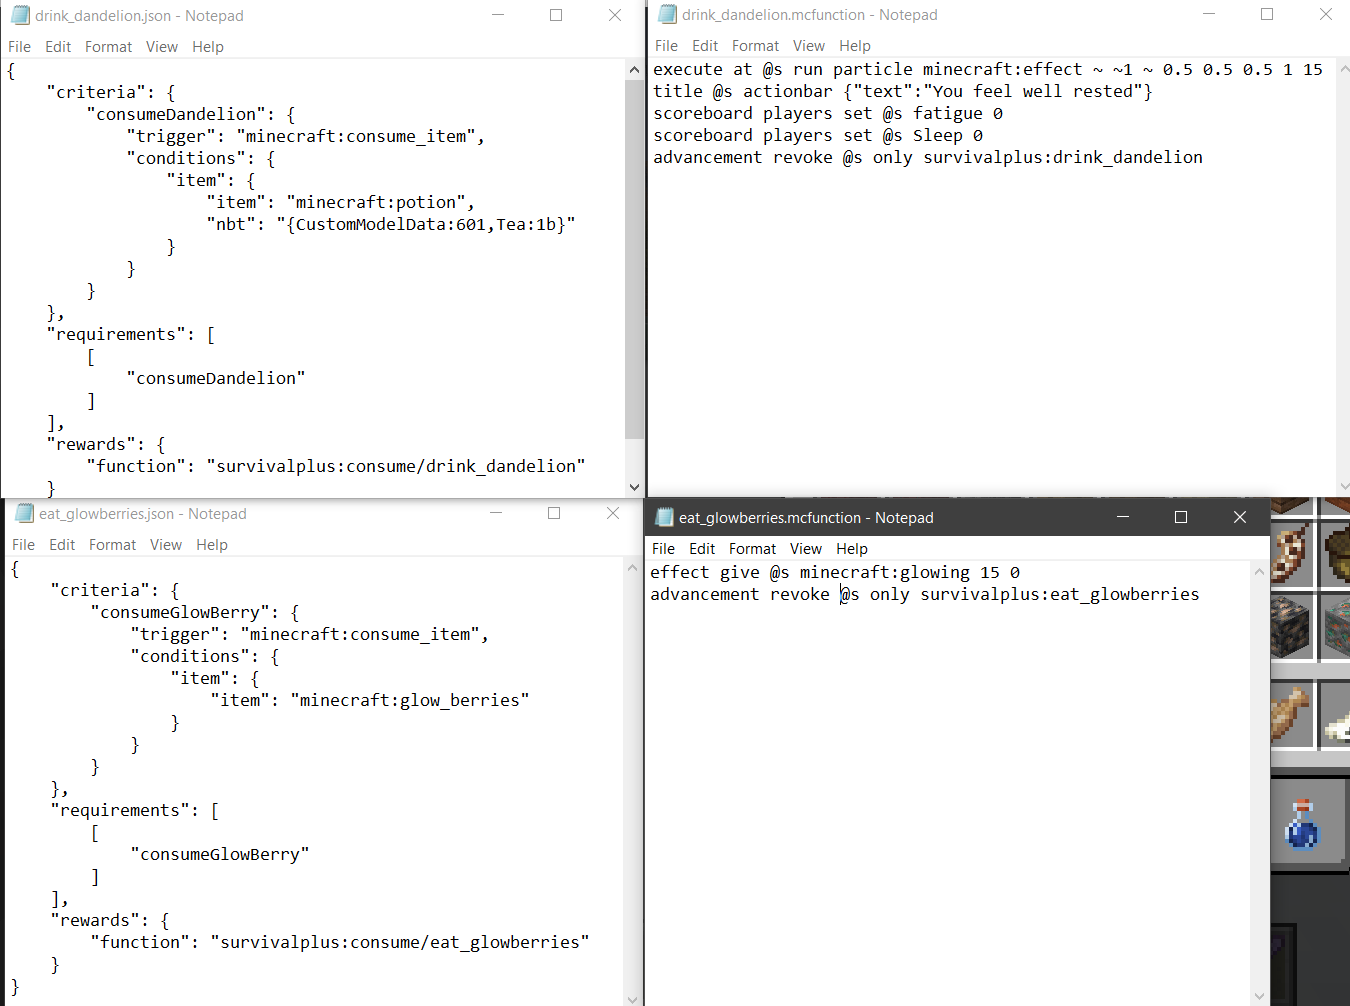Viewport: 1350px width, 1006px height.
Task: Click the "consumeGlowBerry" entry under requirements
Action: pyautogui.click(x=220, y=854)
